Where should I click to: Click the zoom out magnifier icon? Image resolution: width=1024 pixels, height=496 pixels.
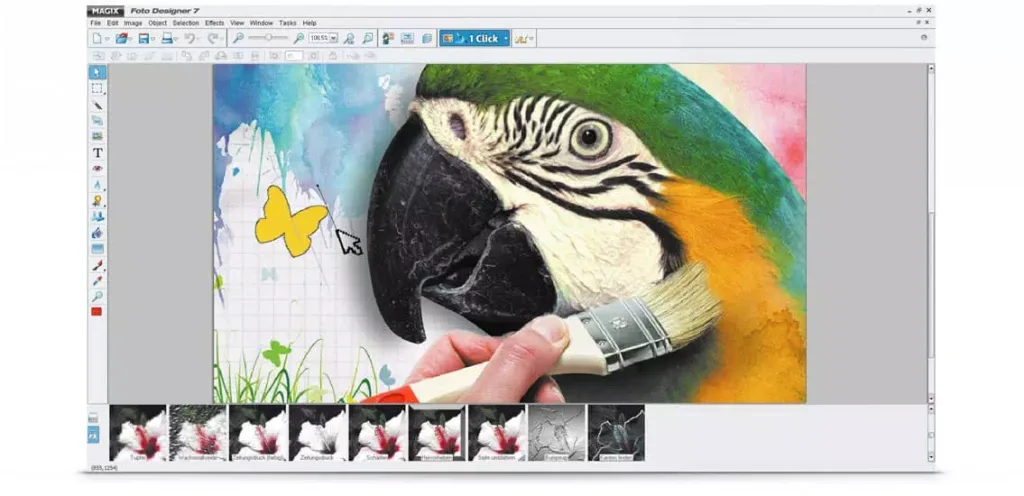point(238,39)
